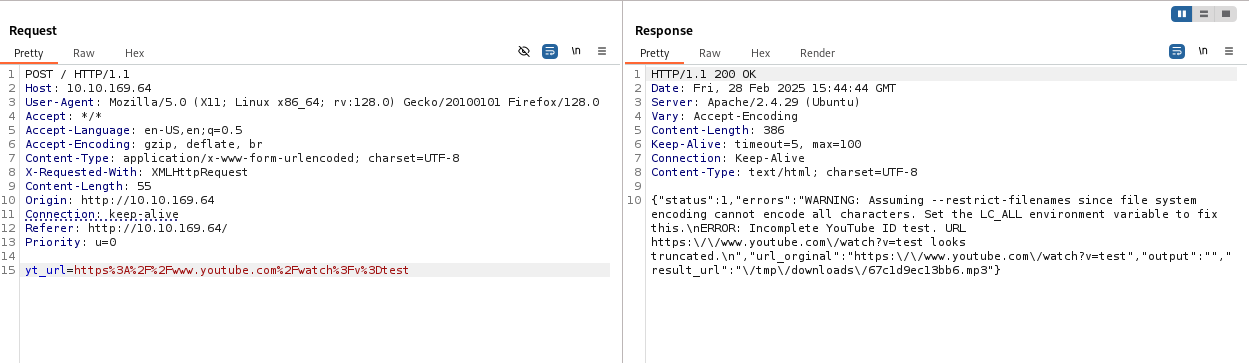This screenshot has width=1249, height=363.
Task: Open the Response panel hamburger menu
Action: tap(1228, 51)
